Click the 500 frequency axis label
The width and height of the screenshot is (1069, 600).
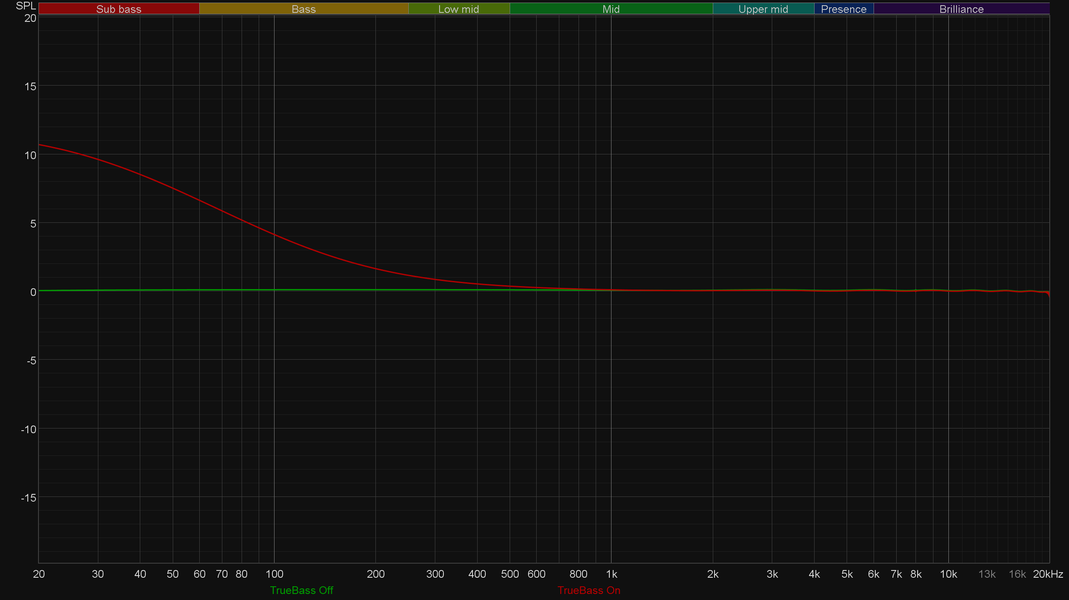click(x=510, y=575)
